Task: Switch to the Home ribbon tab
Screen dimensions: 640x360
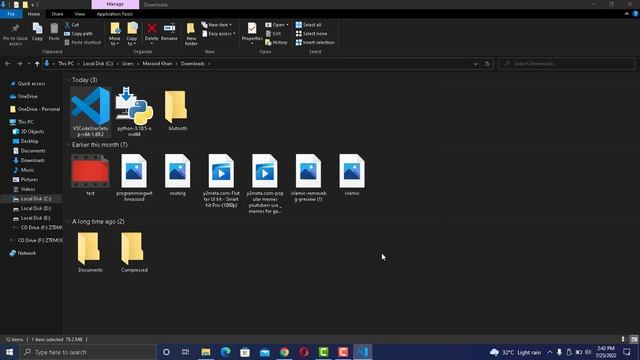Action: pos(34,14)
